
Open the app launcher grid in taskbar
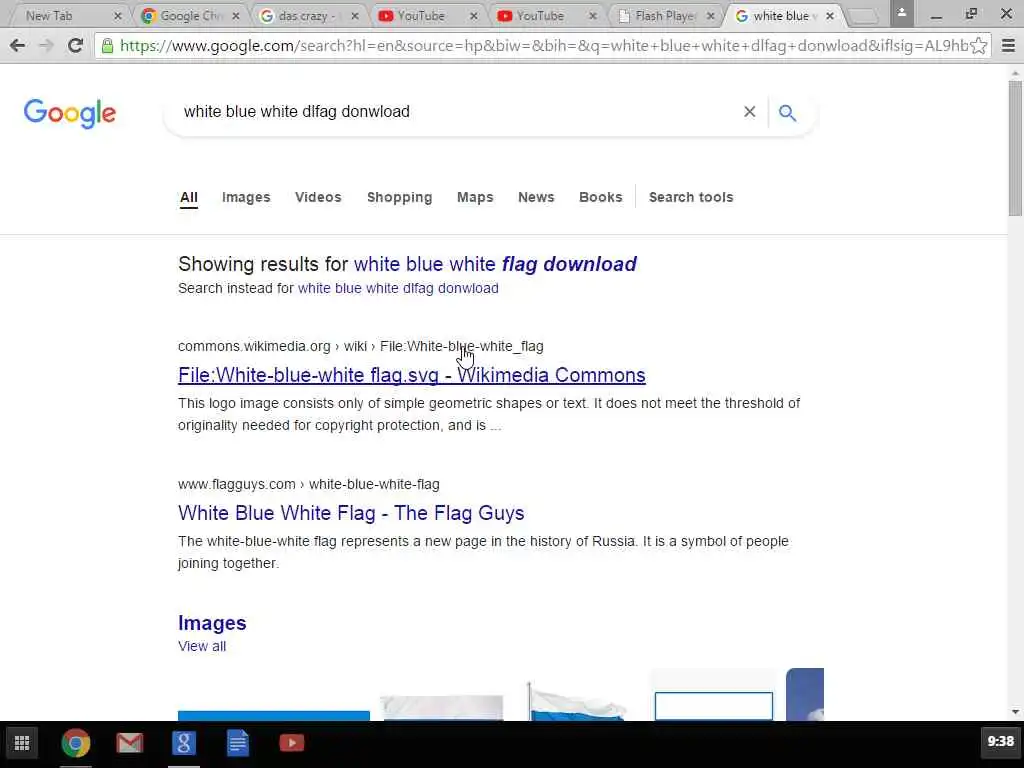22,743
